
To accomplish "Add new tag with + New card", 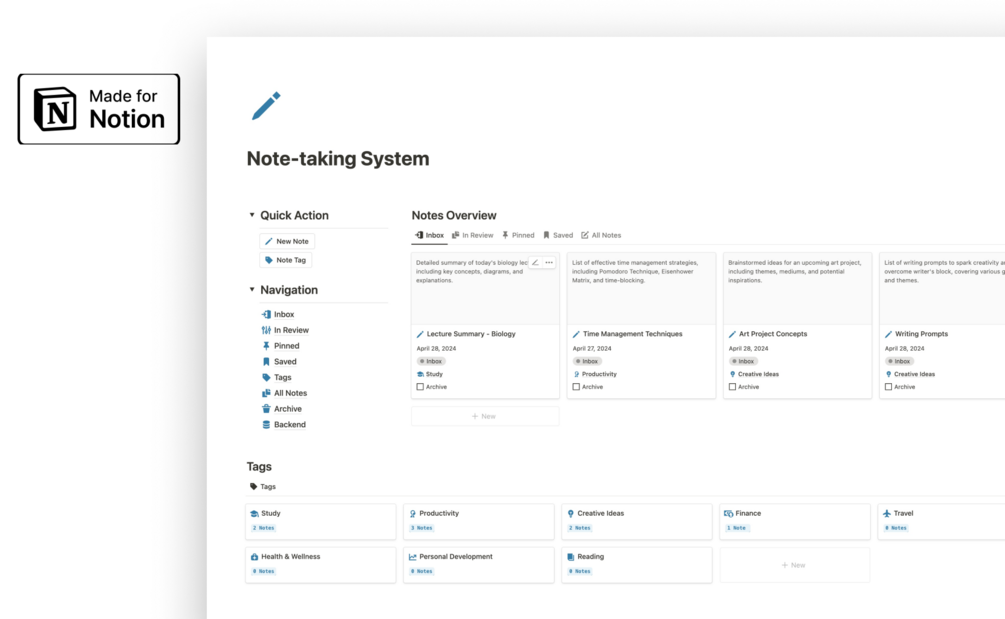I will click(794, 565).
